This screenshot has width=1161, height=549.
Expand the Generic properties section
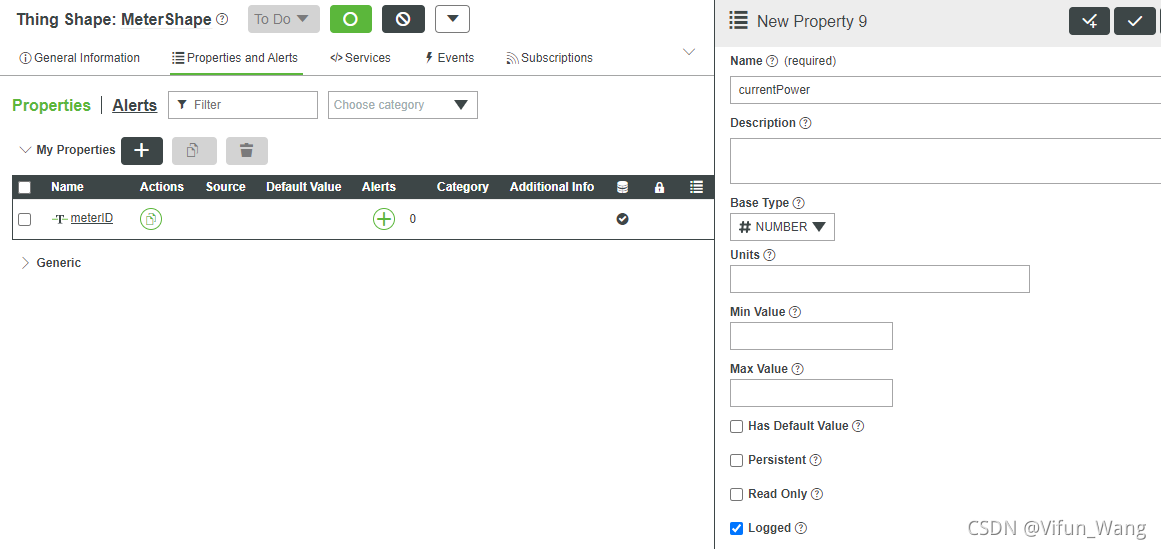click(25, 263)
